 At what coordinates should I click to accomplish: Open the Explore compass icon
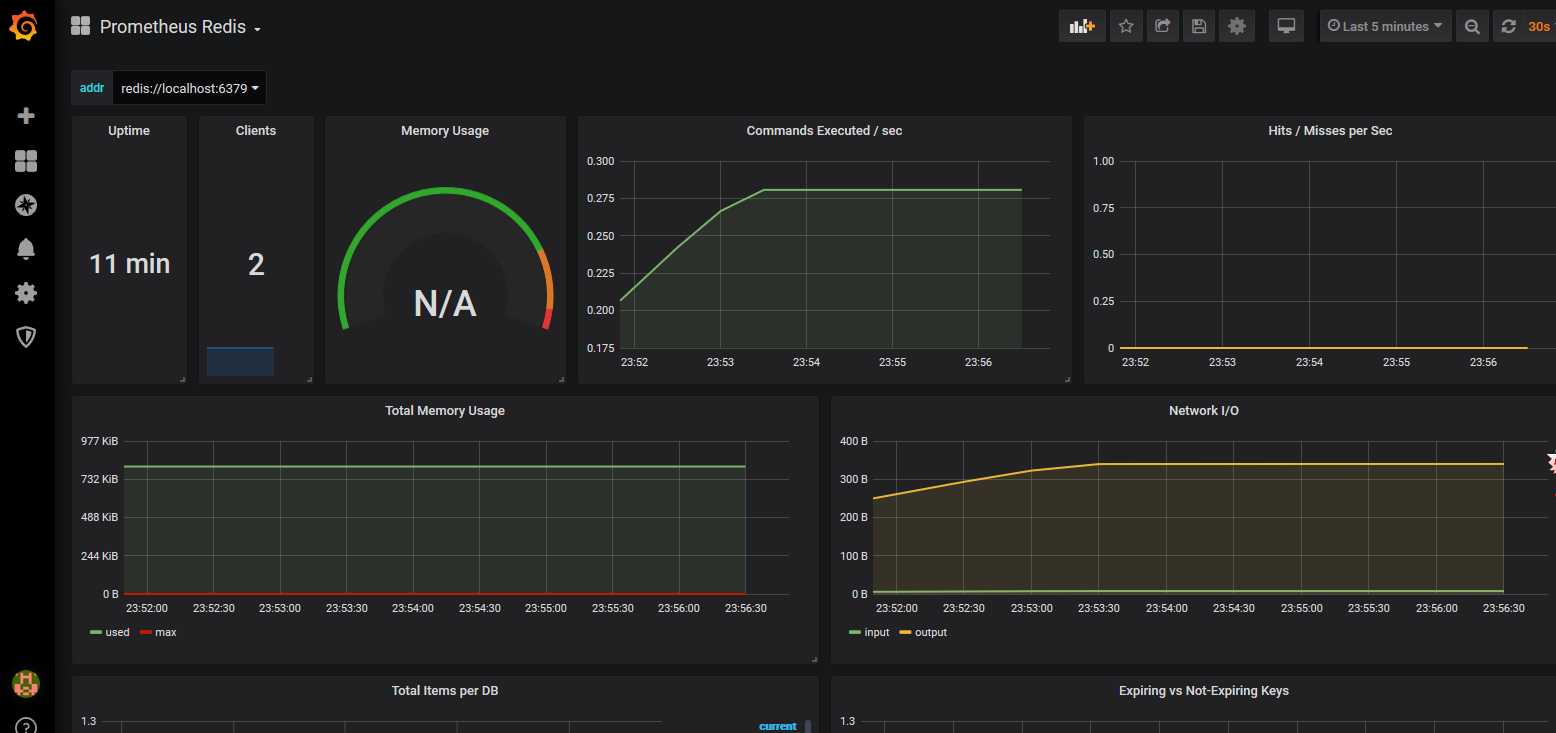(27, 205)
